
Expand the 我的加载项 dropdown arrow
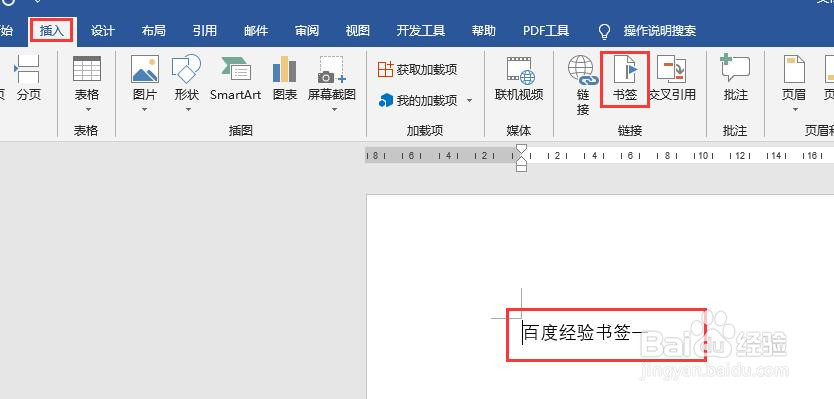pyautogui.click(x=470, y=100)
